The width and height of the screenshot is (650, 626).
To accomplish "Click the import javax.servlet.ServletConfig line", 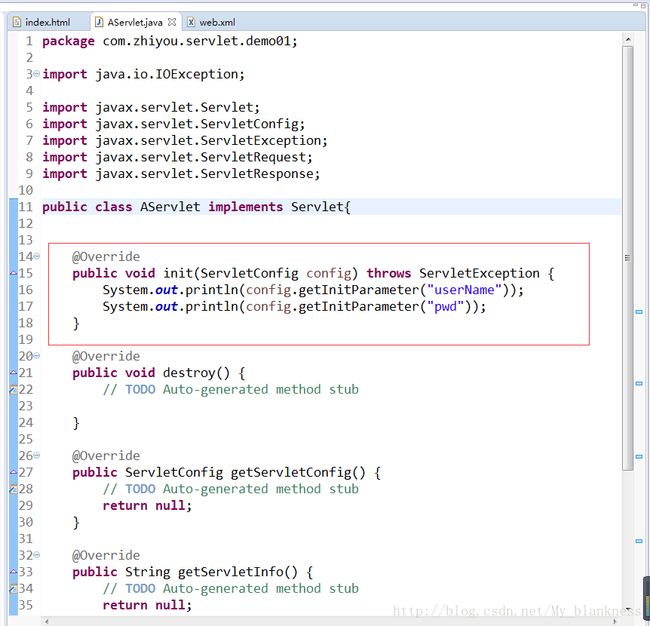I will click(x=174, y=124).
